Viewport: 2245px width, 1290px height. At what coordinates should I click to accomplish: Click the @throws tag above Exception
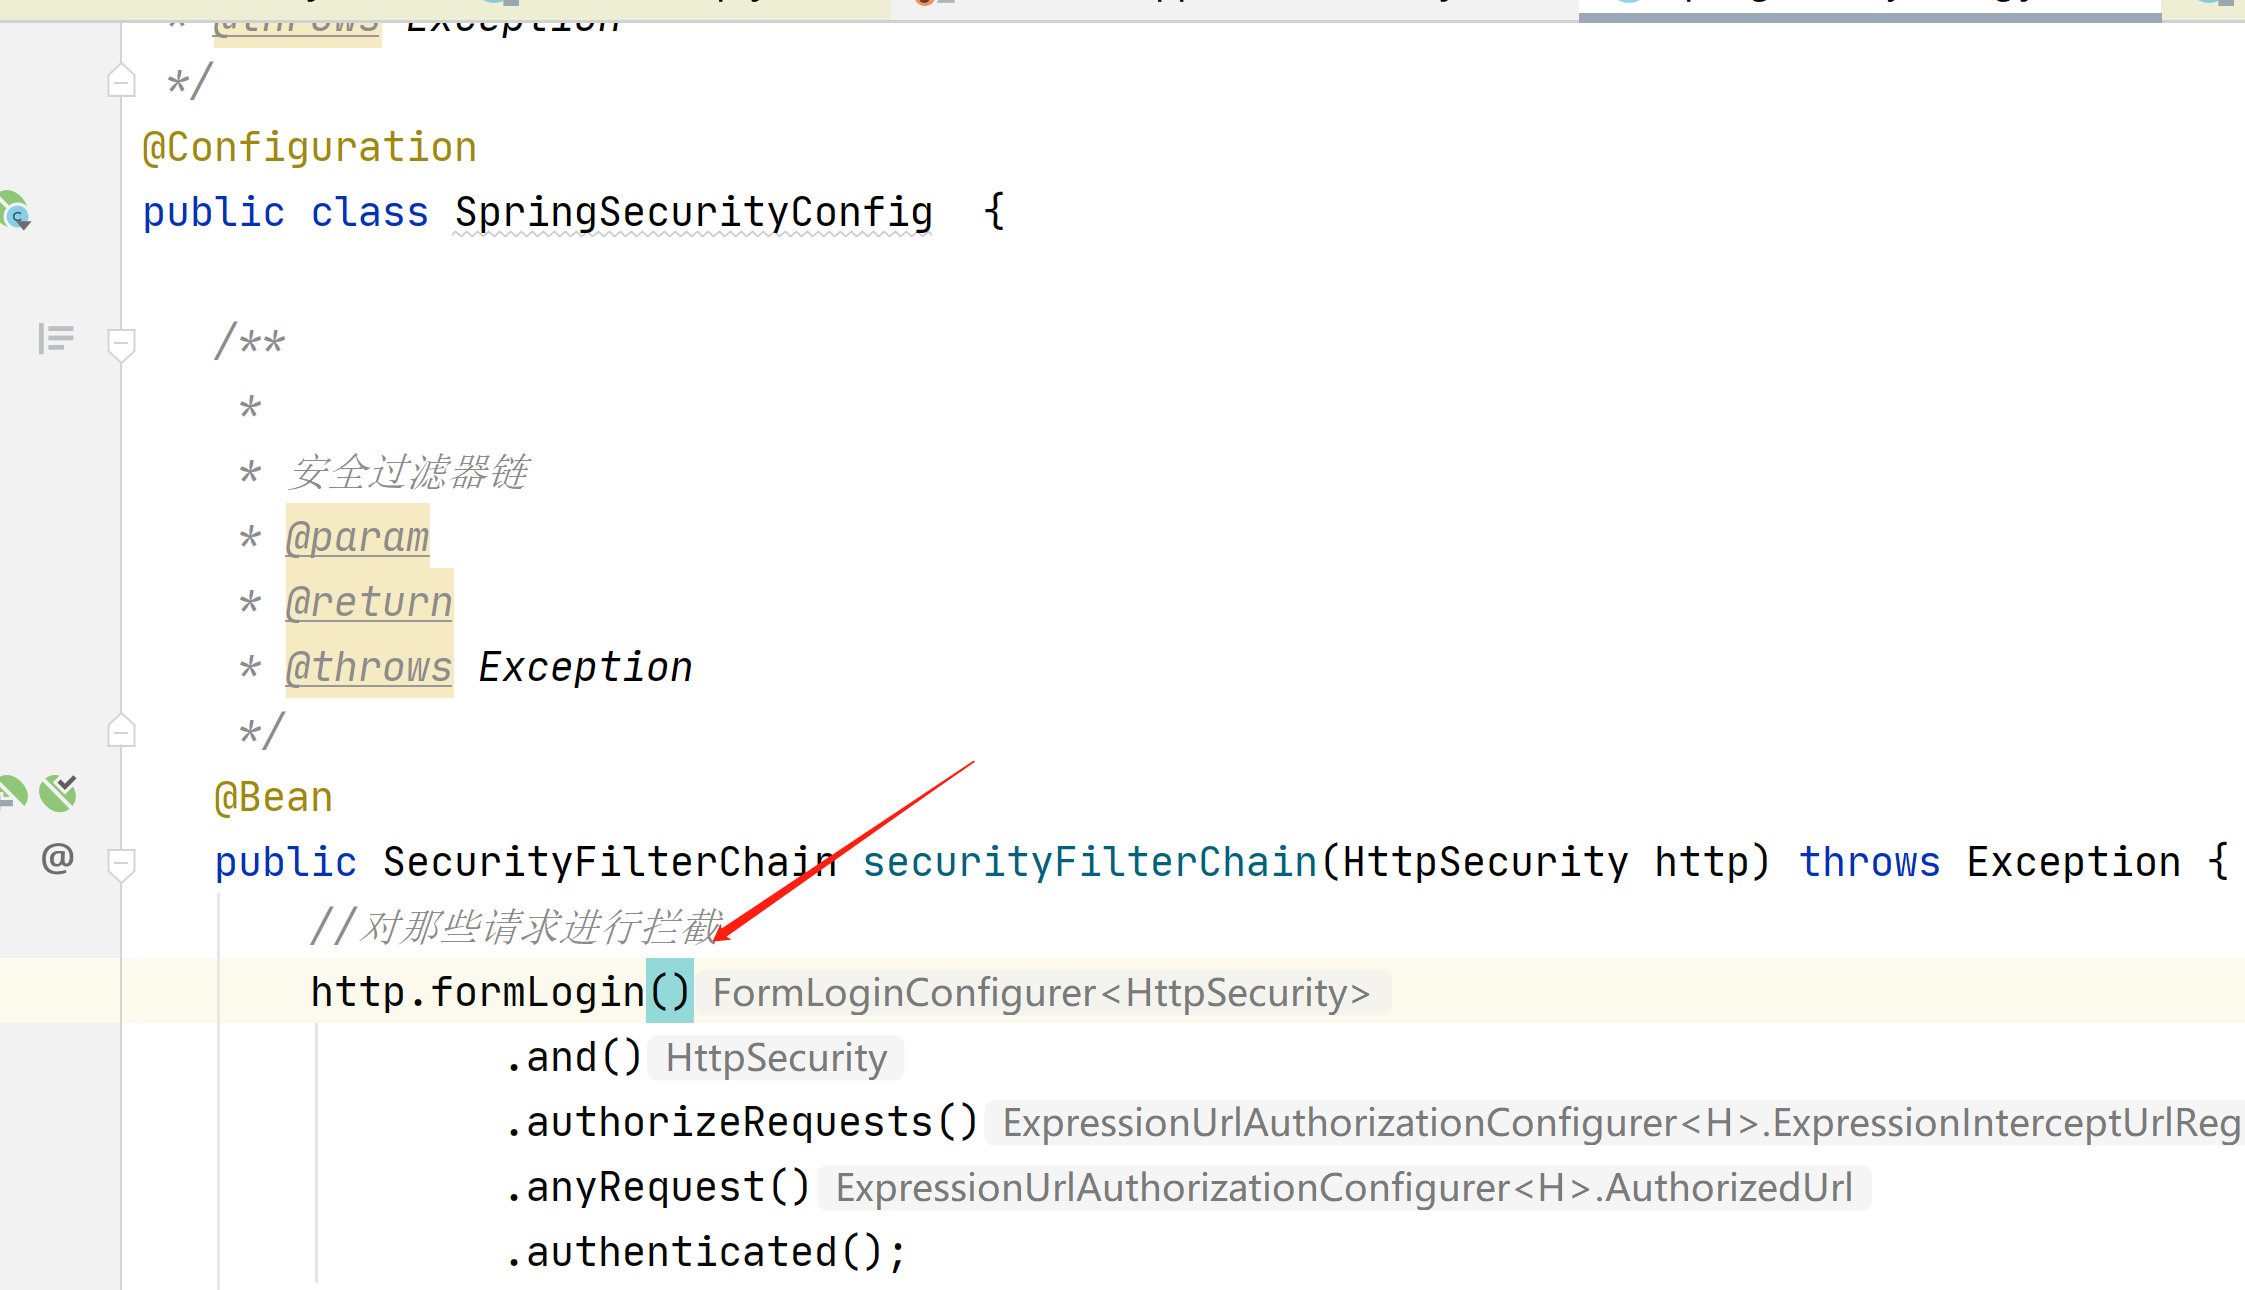coord(369,668)
